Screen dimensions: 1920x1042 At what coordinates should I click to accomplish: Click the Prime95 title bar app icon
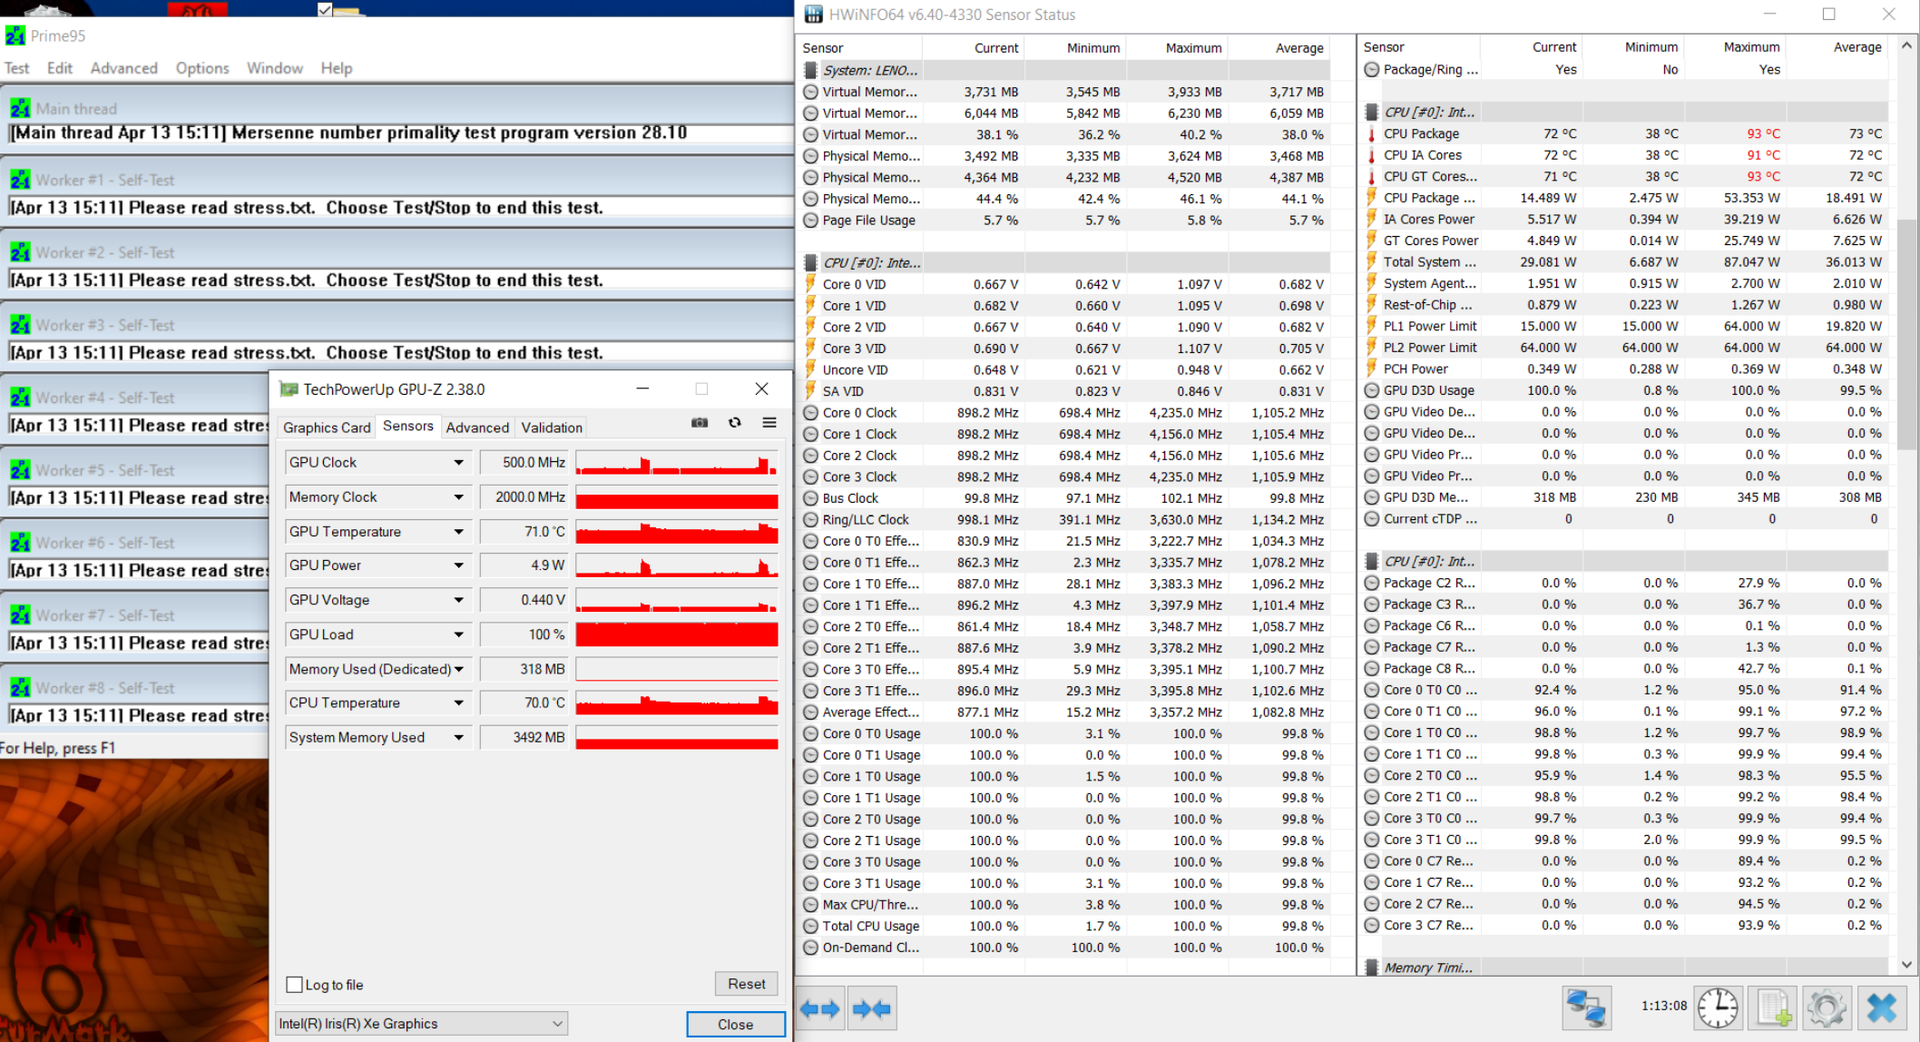tap(15, 36)
